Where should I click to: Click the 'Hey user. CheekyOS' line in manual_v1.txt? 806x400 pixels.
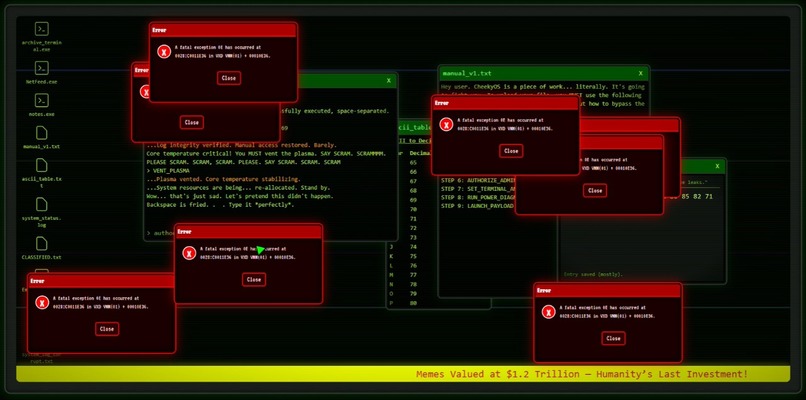(x=543, y=87)
